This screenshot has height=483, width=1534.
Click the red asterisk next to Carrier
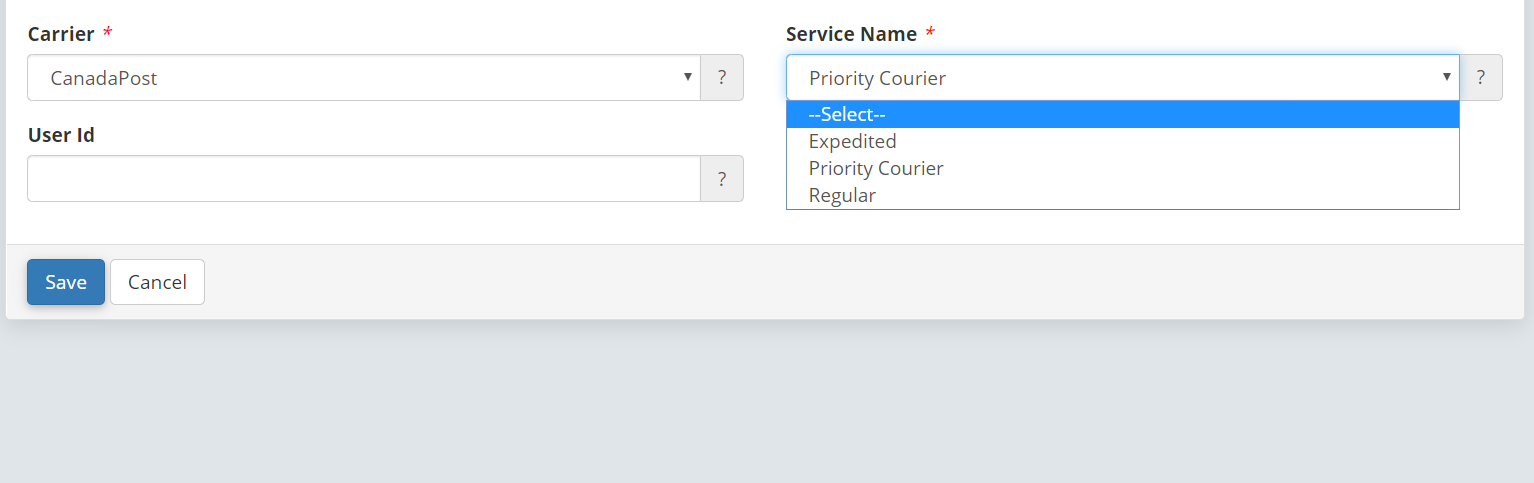tap(108, 32)
